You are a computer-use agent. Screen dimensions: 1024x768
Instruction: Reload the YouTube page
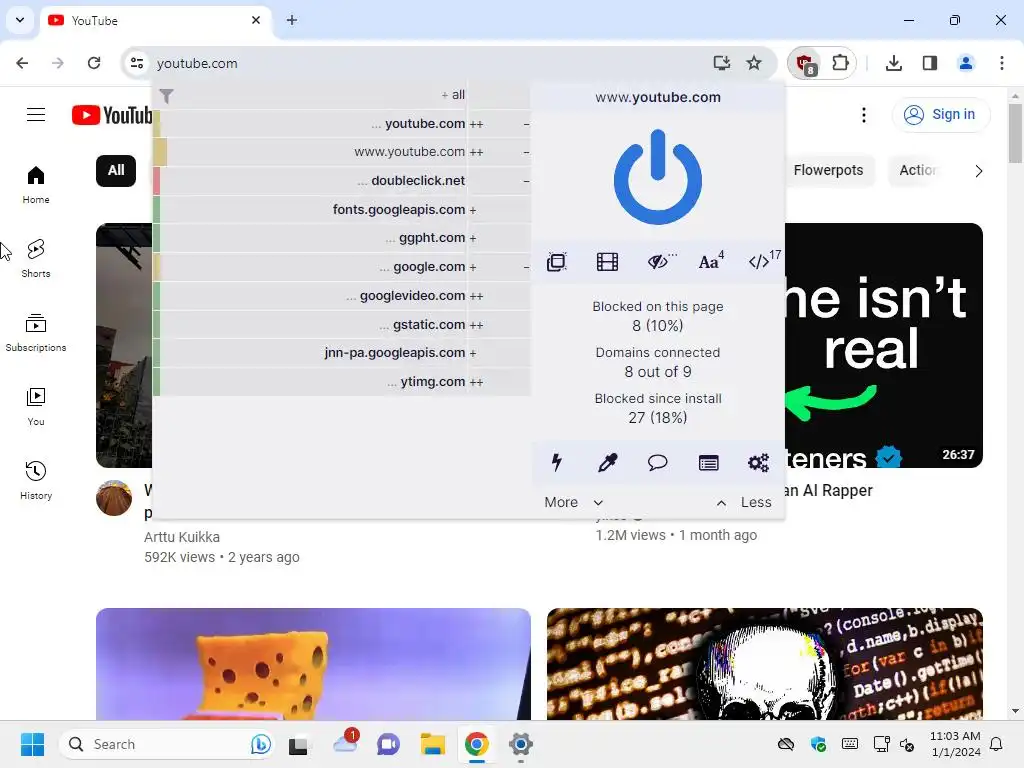point(94,63)
